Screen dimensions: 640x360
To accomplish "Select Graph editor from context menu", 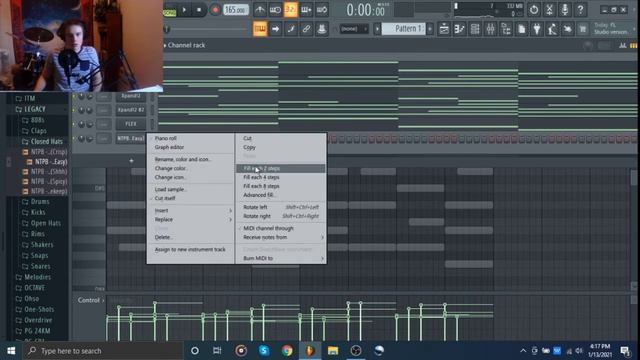I will pos(169,147).
